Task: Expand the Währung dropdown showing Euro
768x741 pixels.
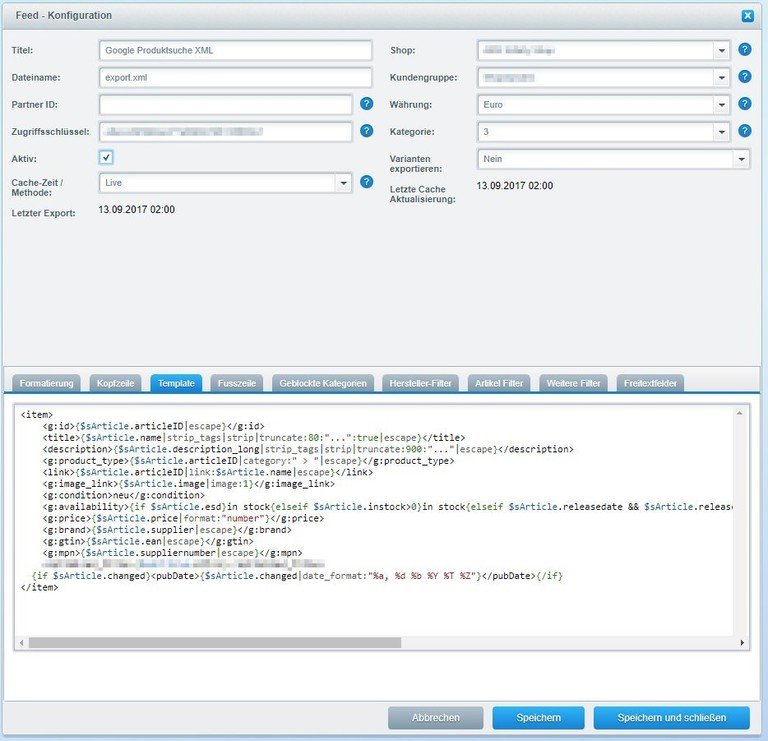Action: coord(721,105)
